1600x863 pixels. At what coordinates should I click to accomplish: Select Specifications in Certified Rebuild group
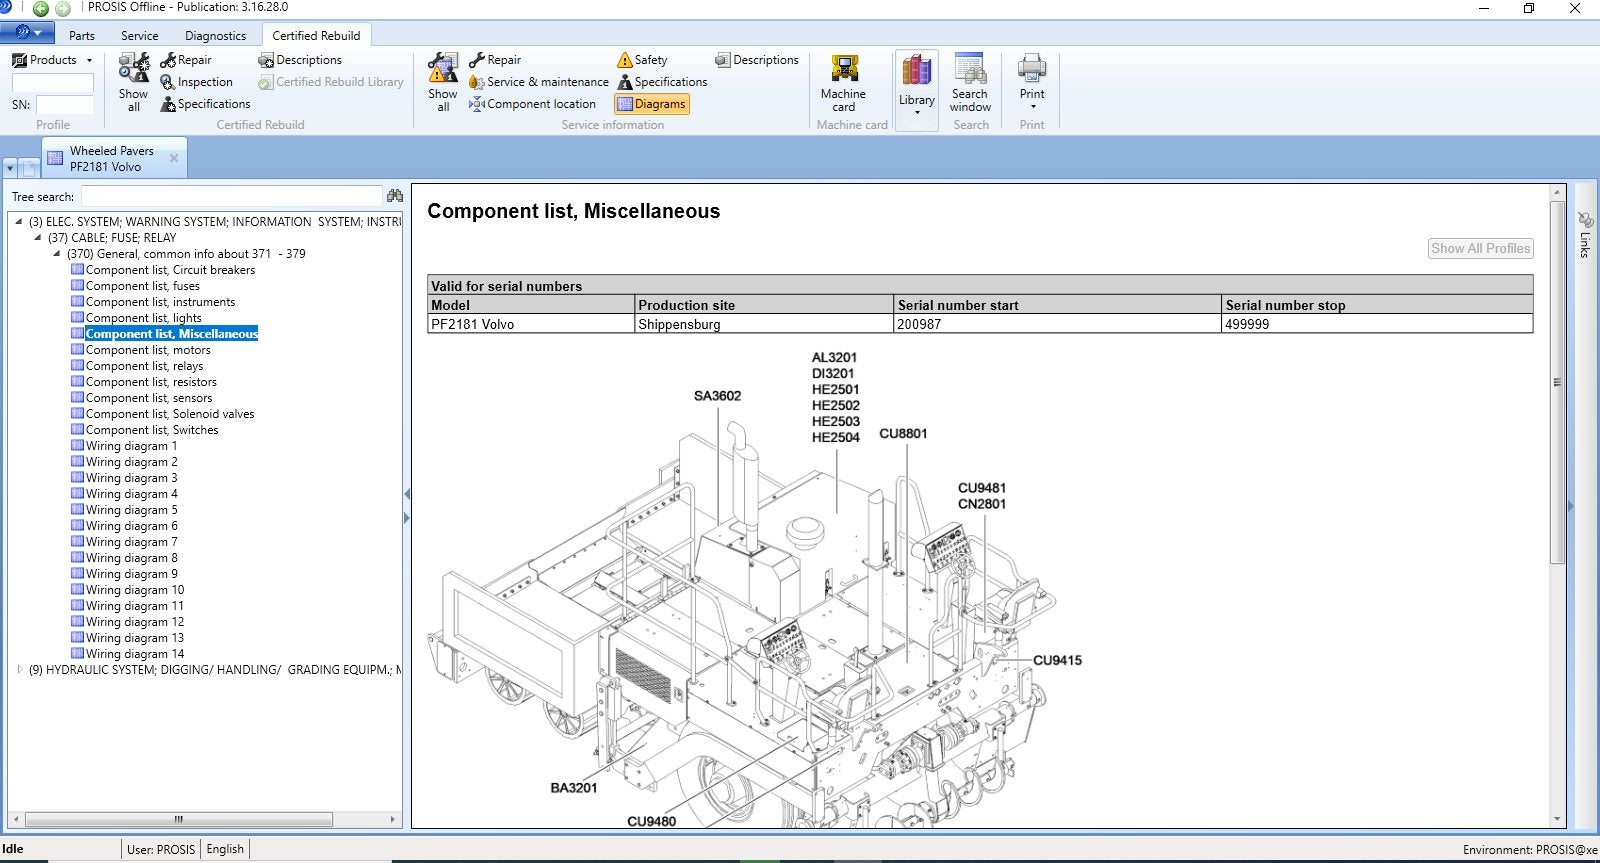point(205,104)
